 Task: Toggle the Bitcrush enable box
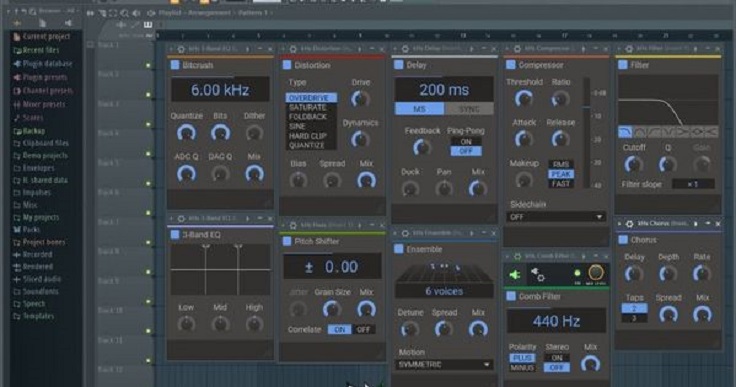[175, 65]
